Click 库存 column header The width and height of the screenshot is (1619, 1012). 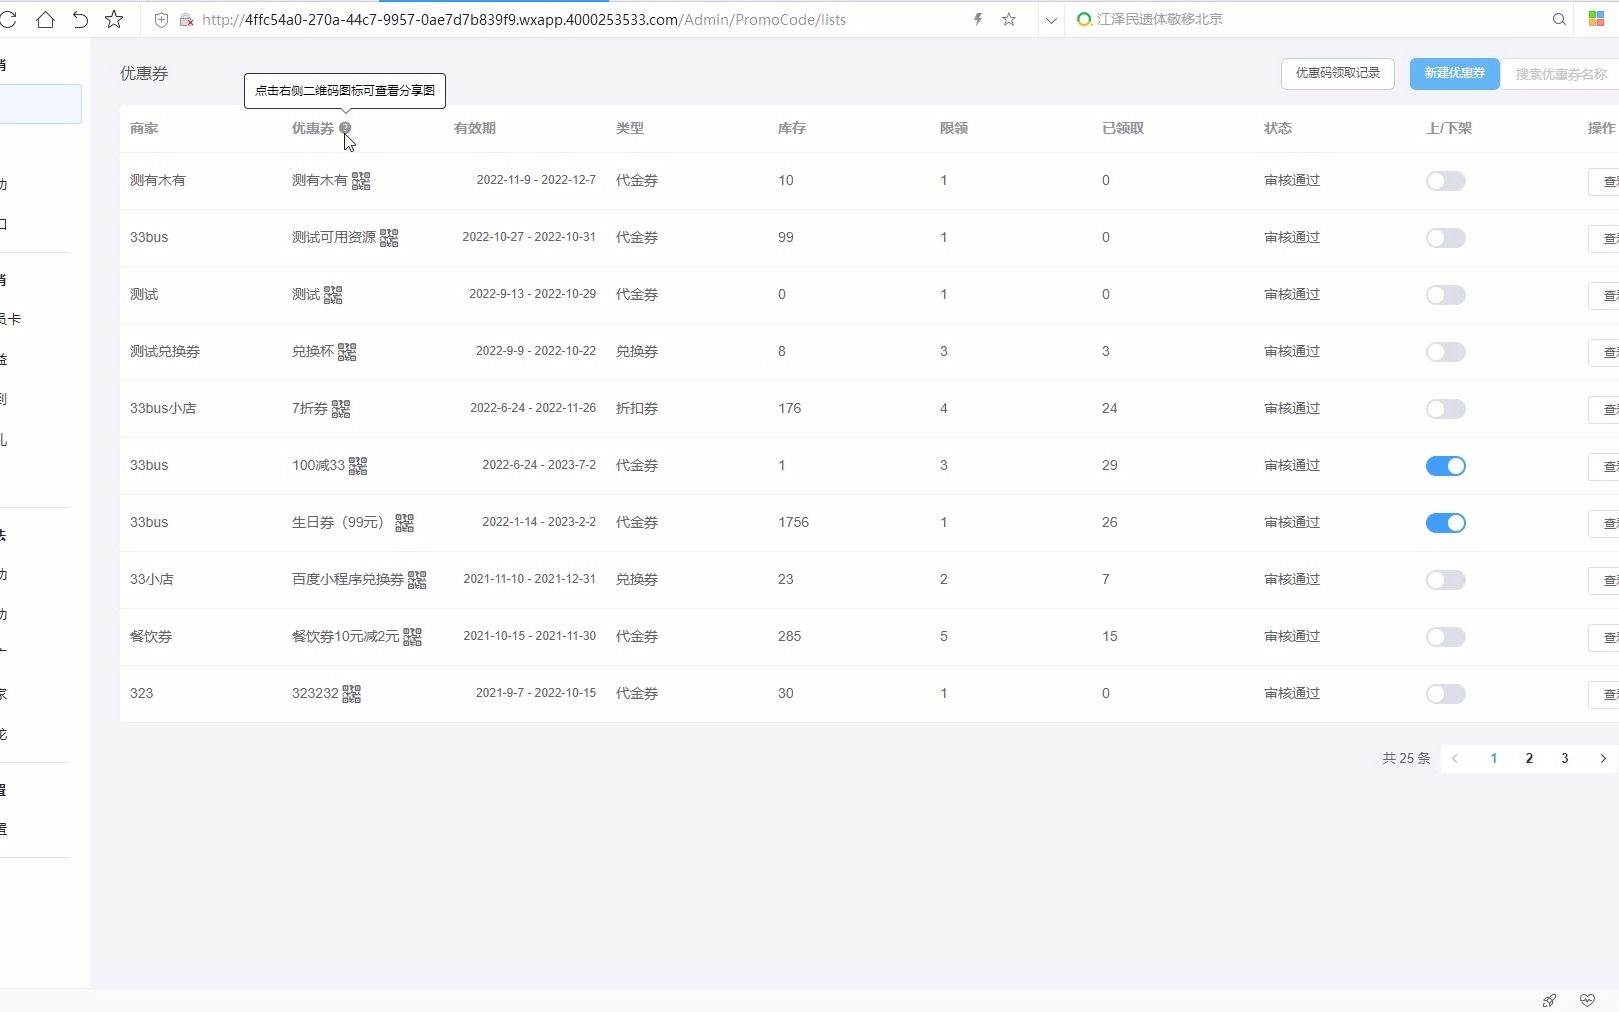coord(792,128)
